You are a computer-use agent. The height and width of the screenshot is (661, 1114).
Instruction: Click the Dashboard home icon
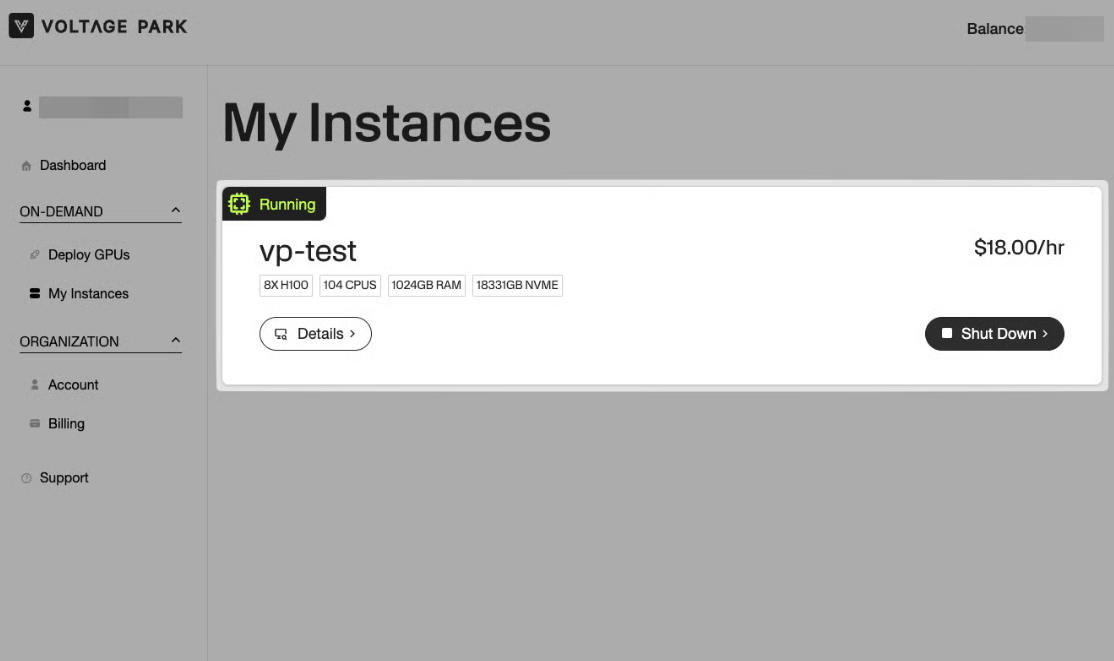click(27, 166)
